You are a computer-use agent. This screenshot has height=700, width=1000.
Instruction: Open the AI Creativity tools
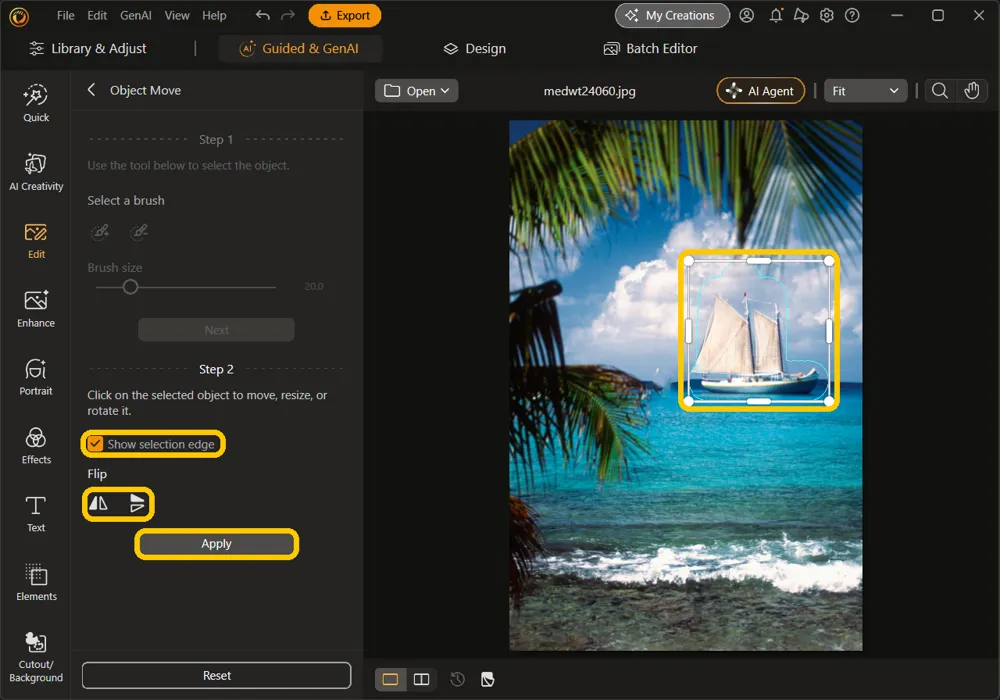(36, 172)
